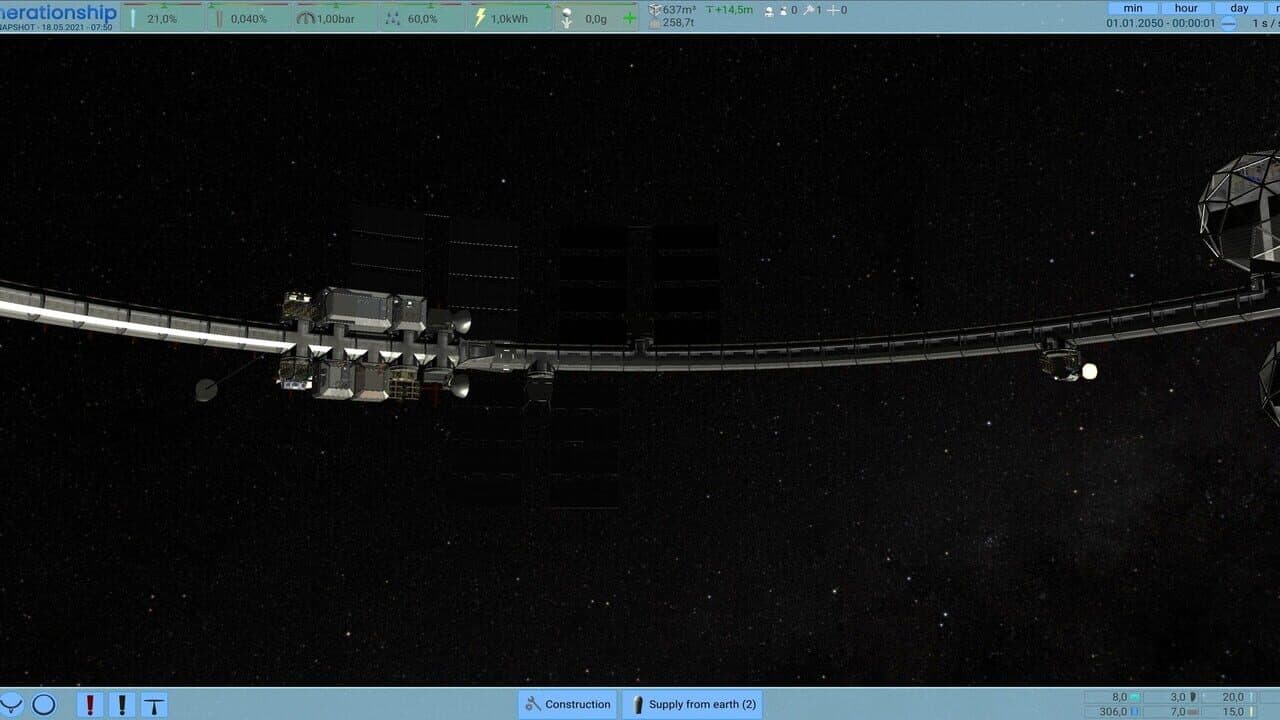The width and height of the screenshot is (1280, 720).
Task: Click the black exclamation warning icon
Action: click(x=122, y=704)
